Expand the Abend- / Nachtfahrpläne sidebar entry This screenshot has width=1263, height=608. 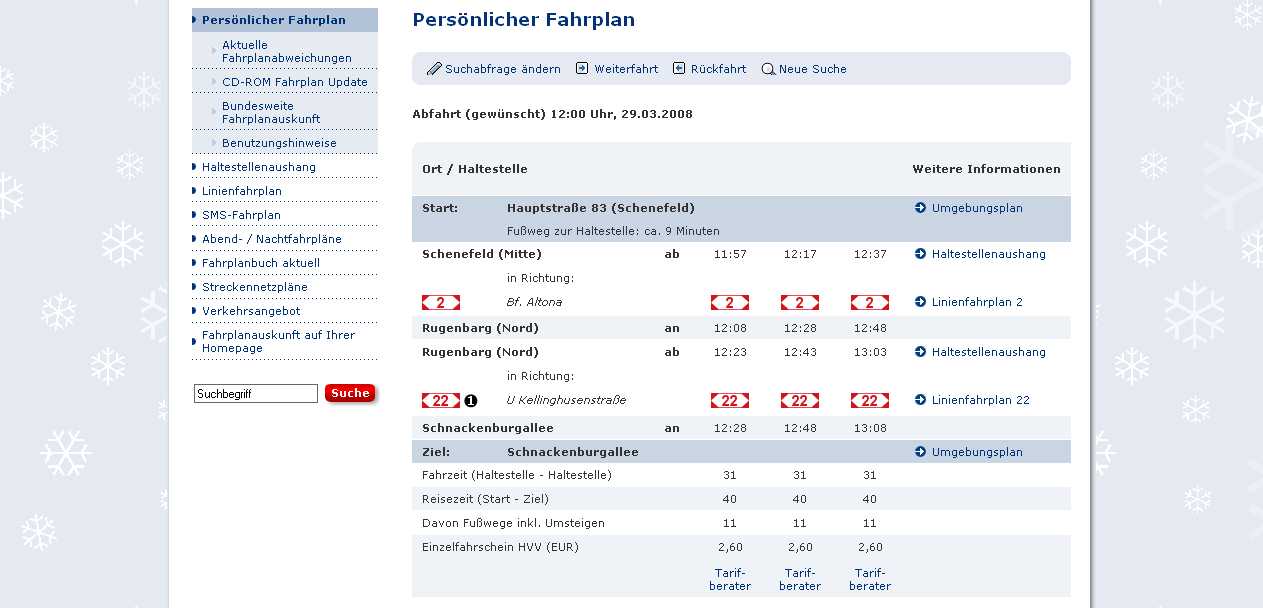[271, 239]
